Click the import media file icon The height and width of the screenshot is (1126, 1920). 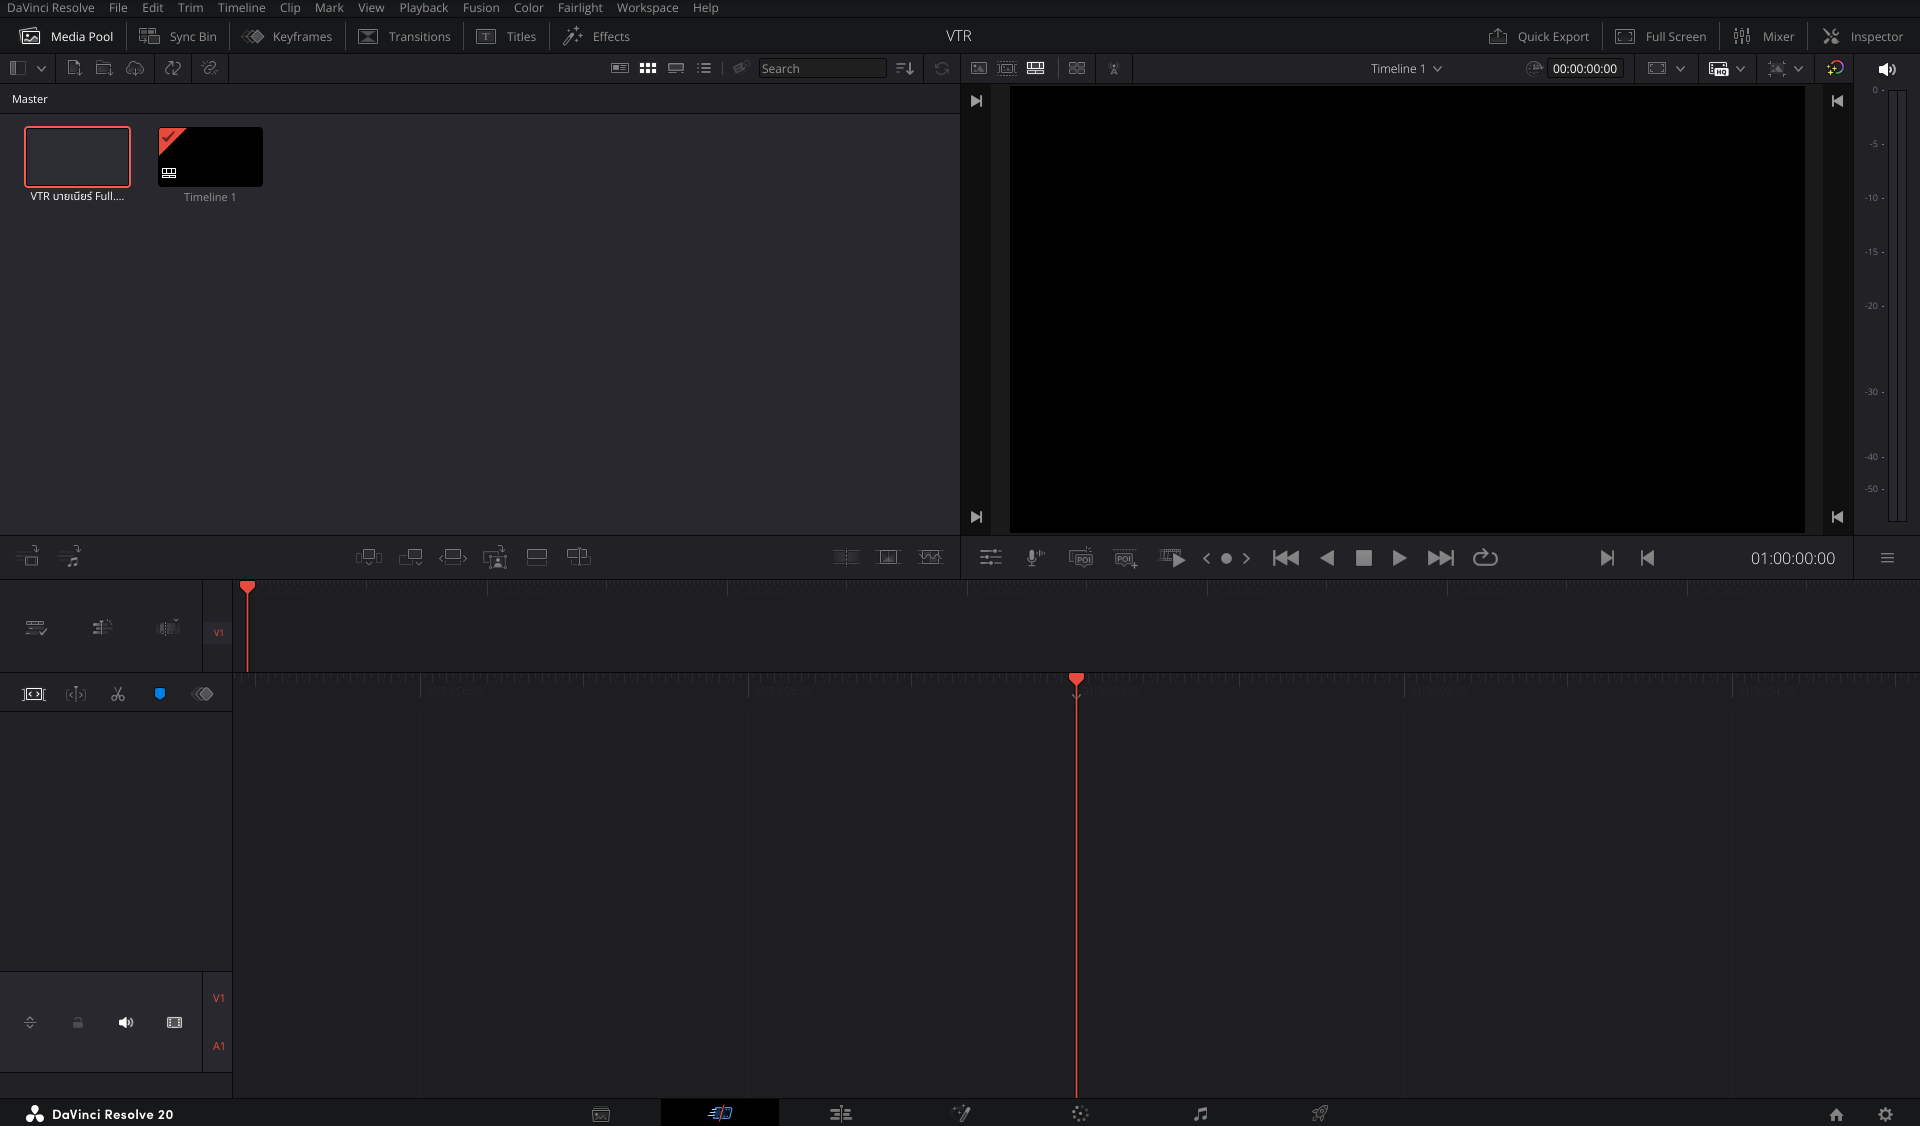tap(74, 68)
